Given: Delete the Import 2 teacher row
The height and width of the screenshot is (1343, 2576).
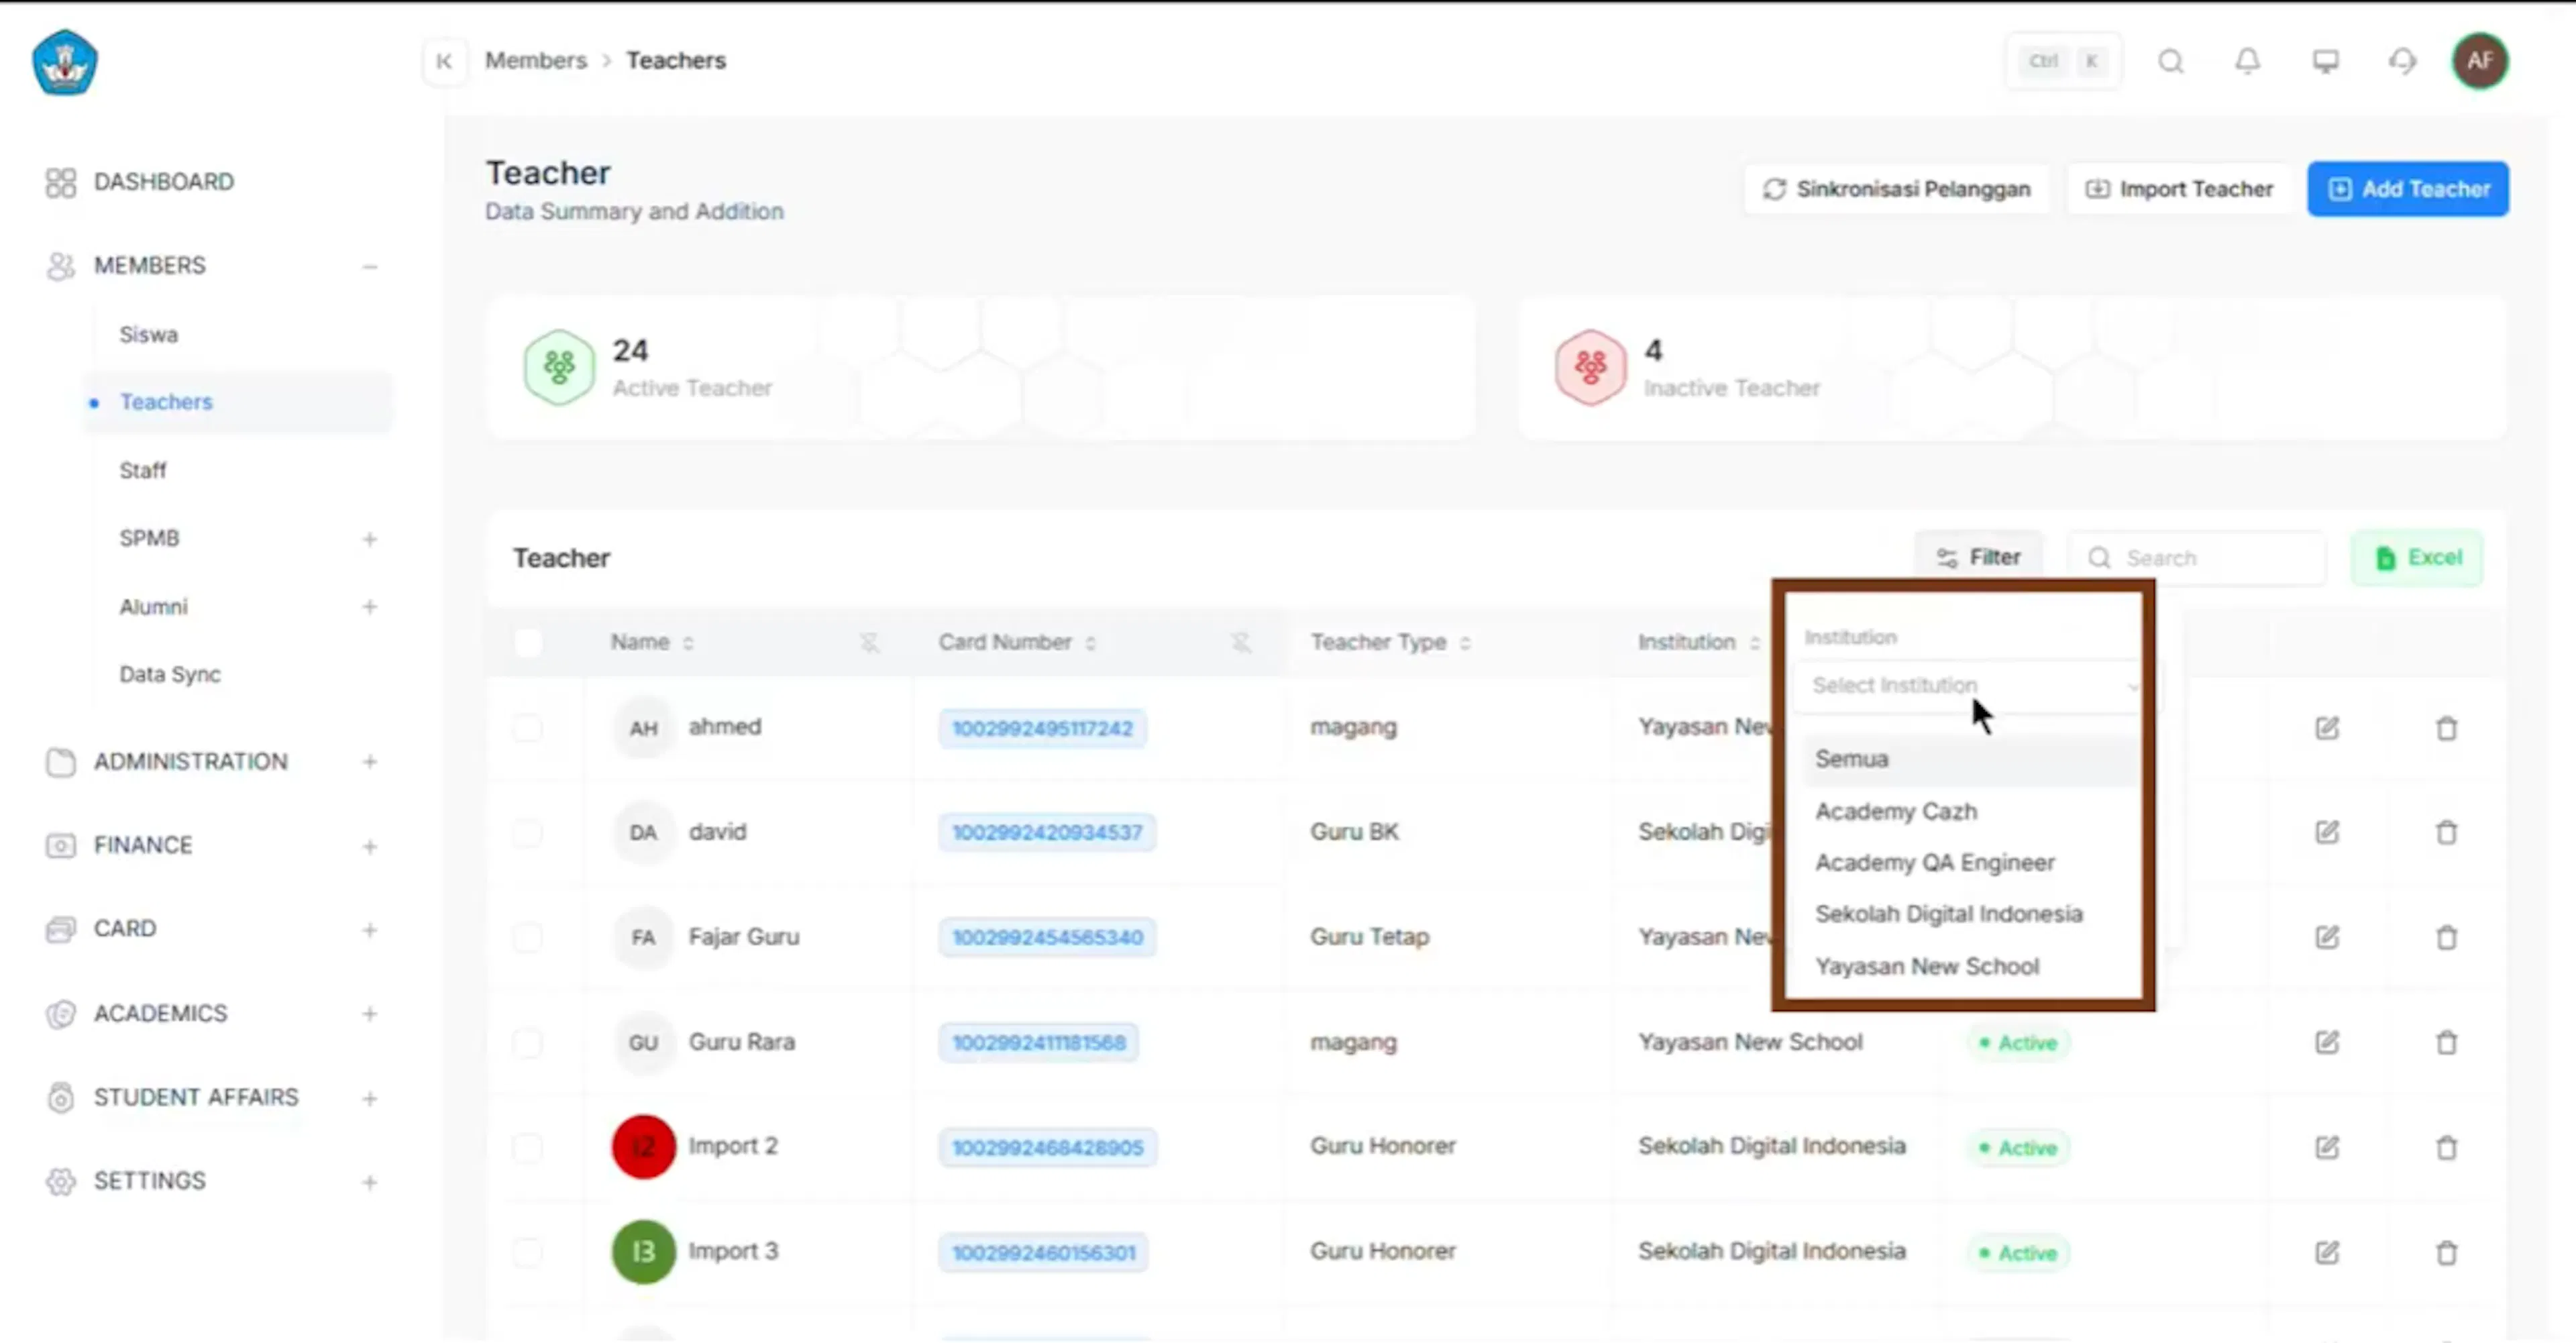Looking at the screenshot, I should tap(2446, 1147).
